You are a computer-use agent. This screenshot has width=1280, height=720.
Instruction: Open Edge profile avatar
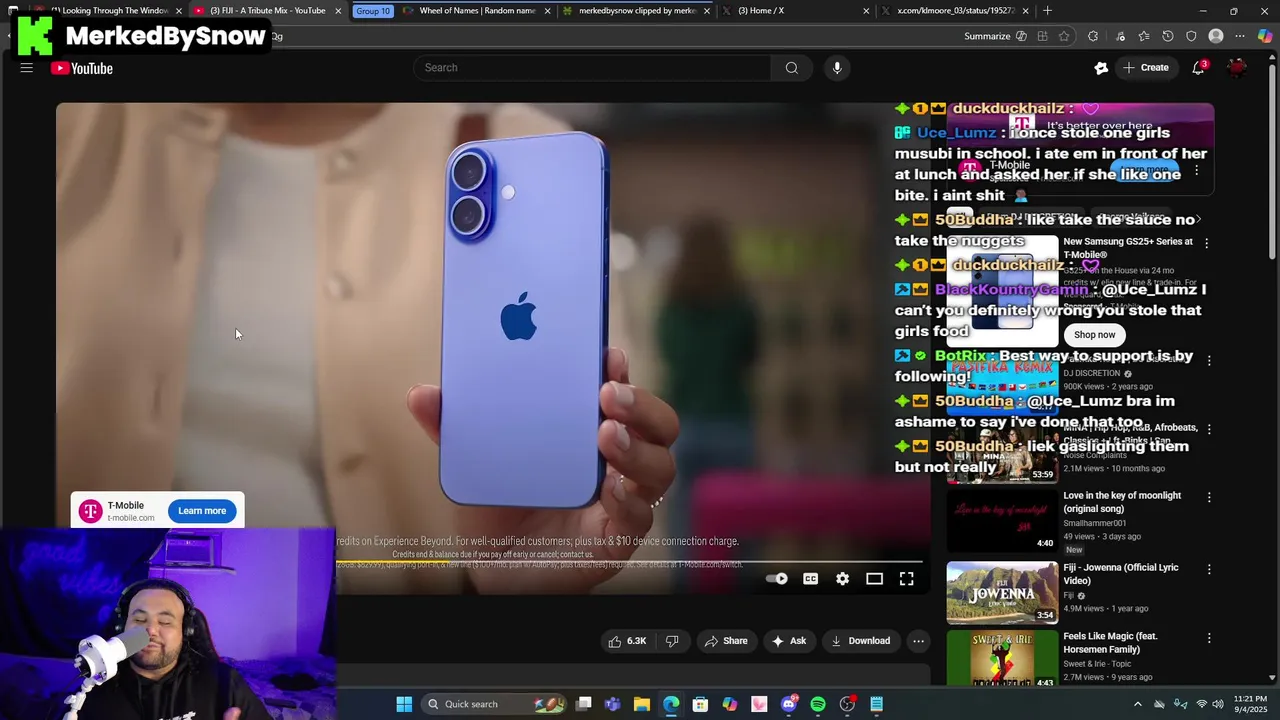point(1216,36)
